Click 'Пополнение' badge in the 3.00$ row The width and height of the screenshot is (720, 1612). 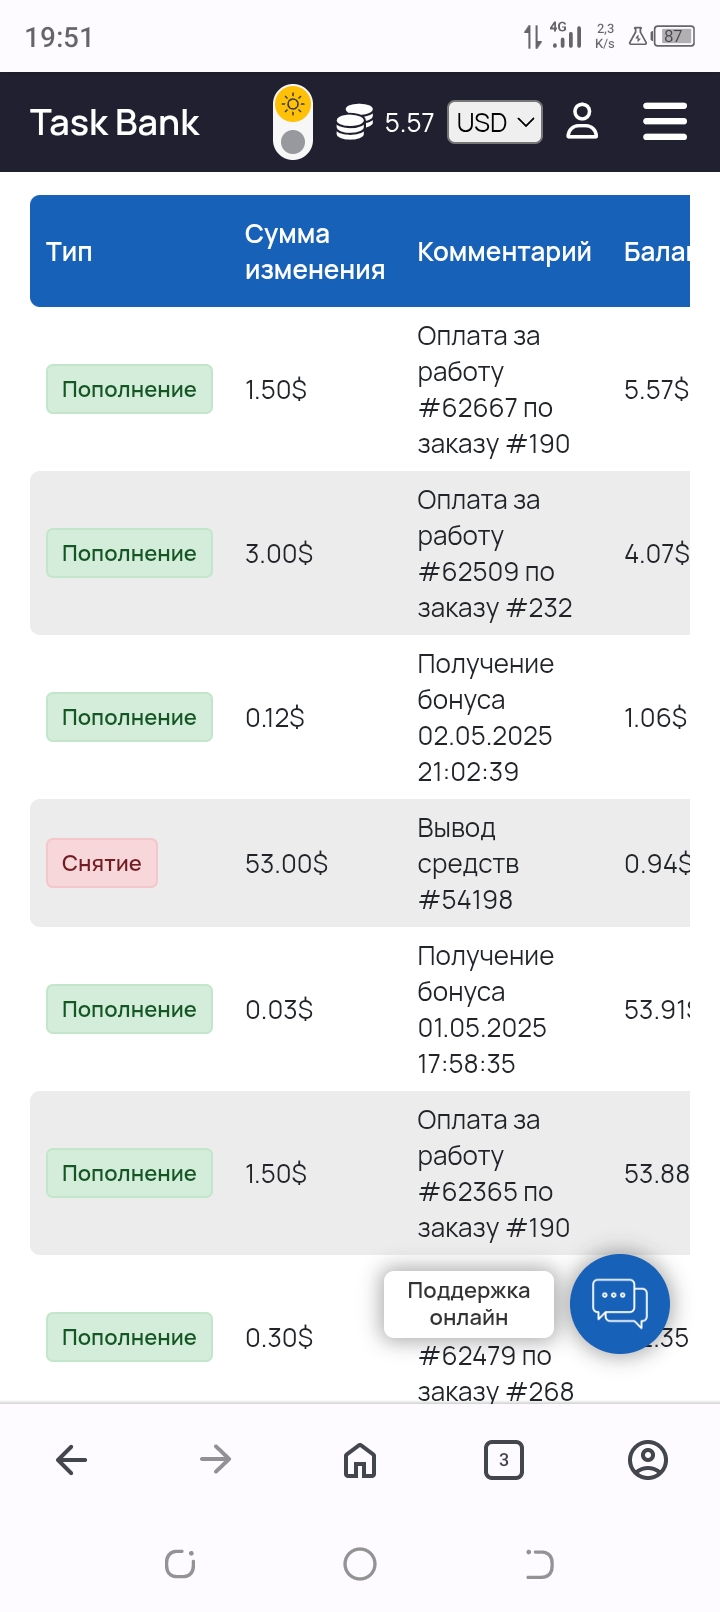pos(129,553)
